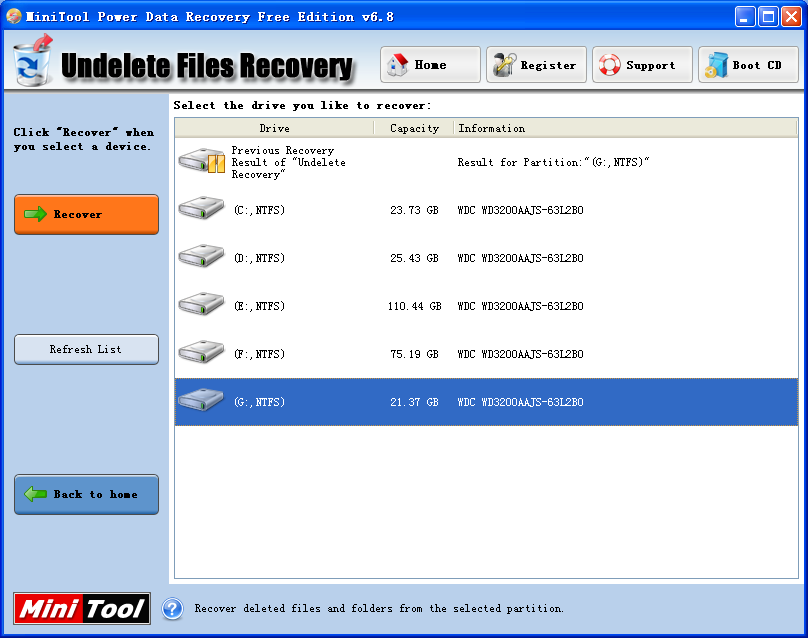Click the key icon on Register
The image size is (808, 638).
click(504, 65)
